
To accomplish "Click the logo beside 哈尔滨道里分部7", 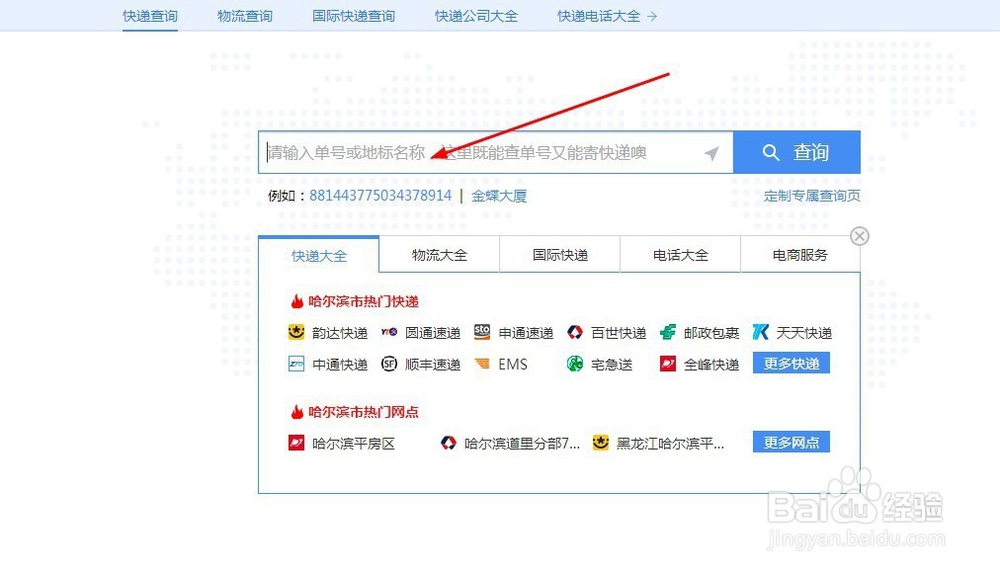I will (448, 443).
